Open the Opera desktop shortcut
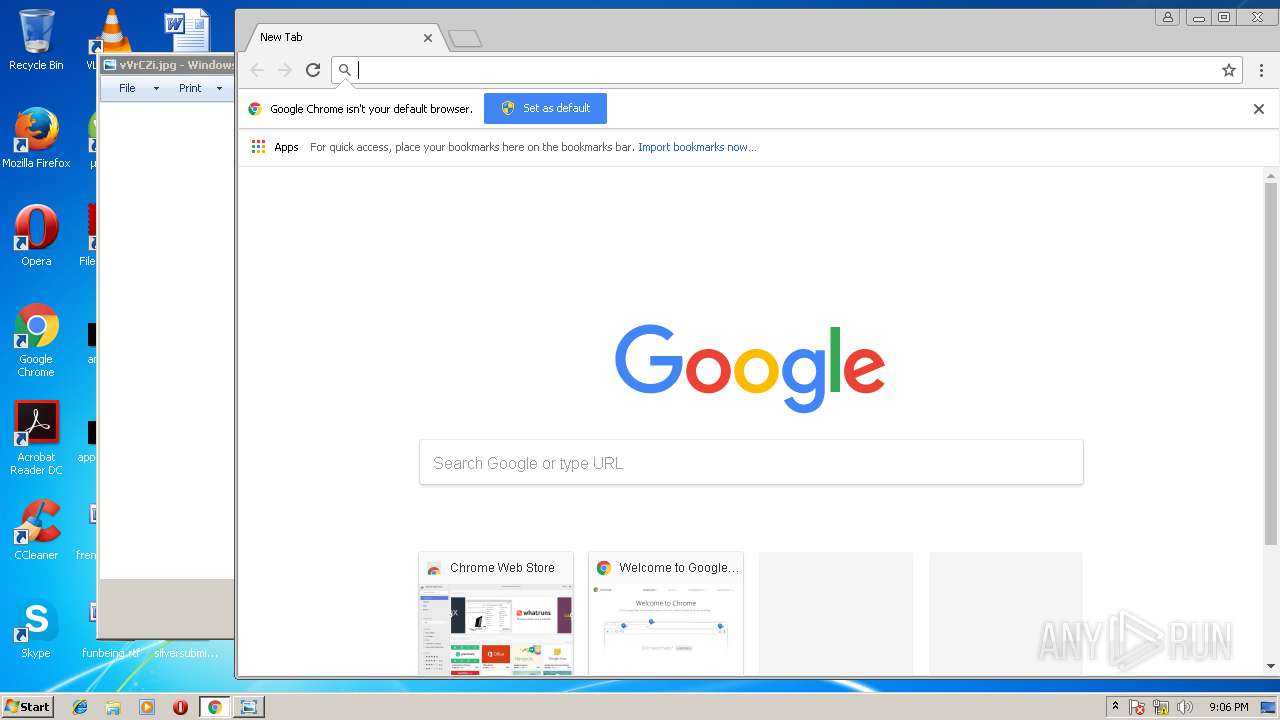The height and width of the screenshot is (720, 1280). (x=36, y=236)
